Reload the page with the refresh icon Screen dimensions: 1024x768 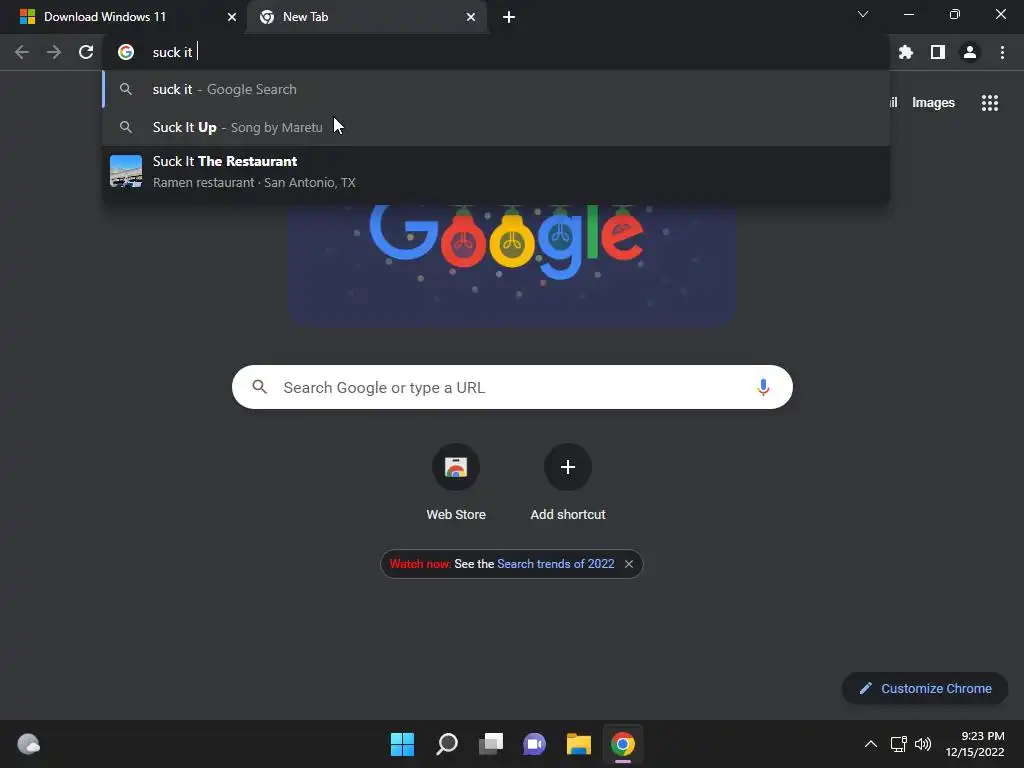[86, 52]
